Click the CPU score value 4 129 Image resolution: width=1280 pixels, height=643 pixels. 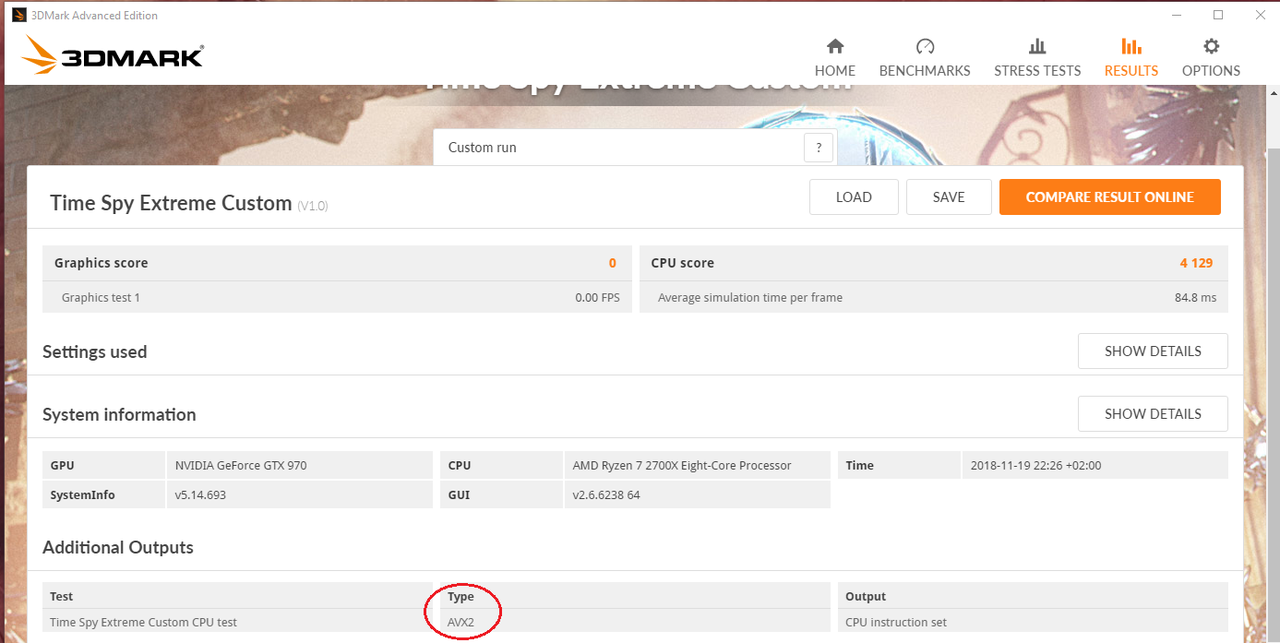coord(1196,263)
